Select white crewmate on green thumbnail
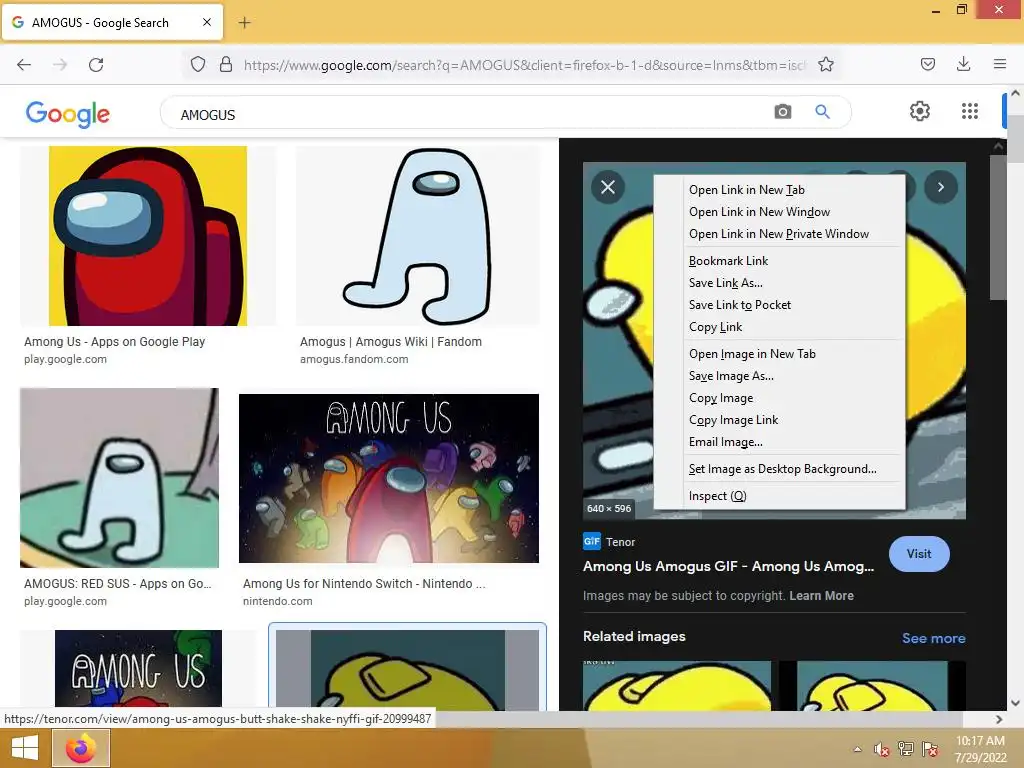The height and width of the screenshot is (768, 1024). coord(120,478)
